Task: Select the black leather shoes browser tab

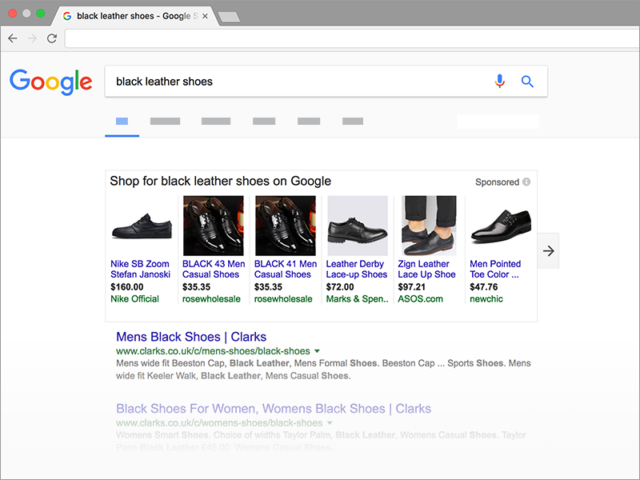Action: click(x=137, y=16)
